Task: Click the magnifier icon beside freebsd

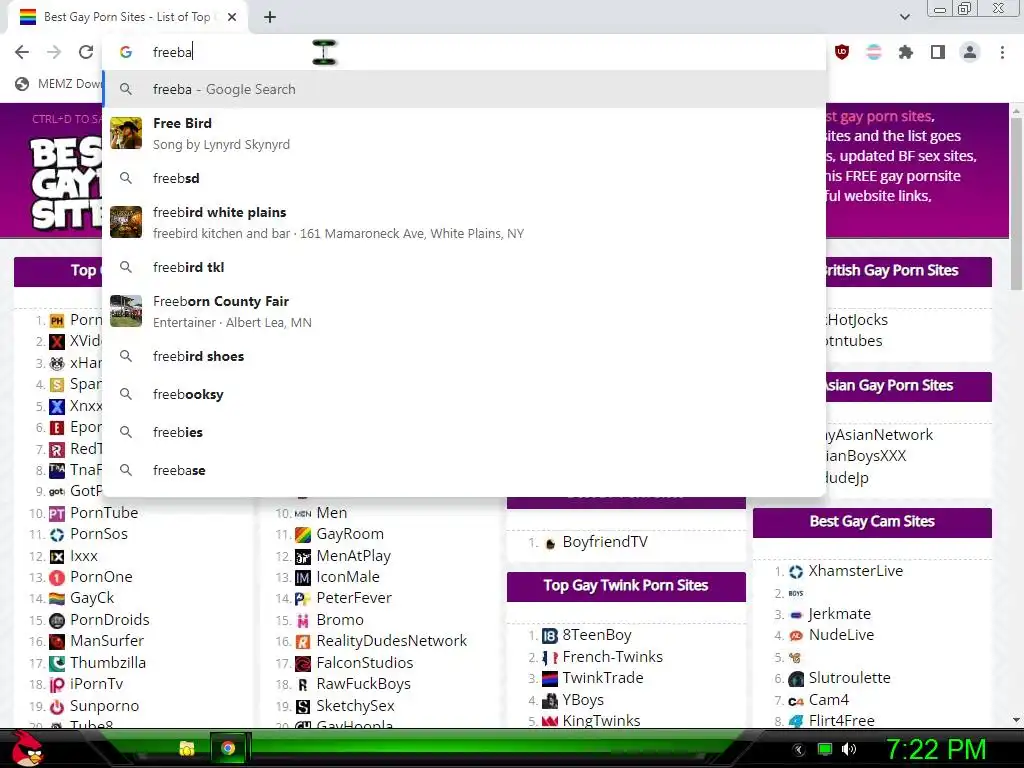Action: 126,178
